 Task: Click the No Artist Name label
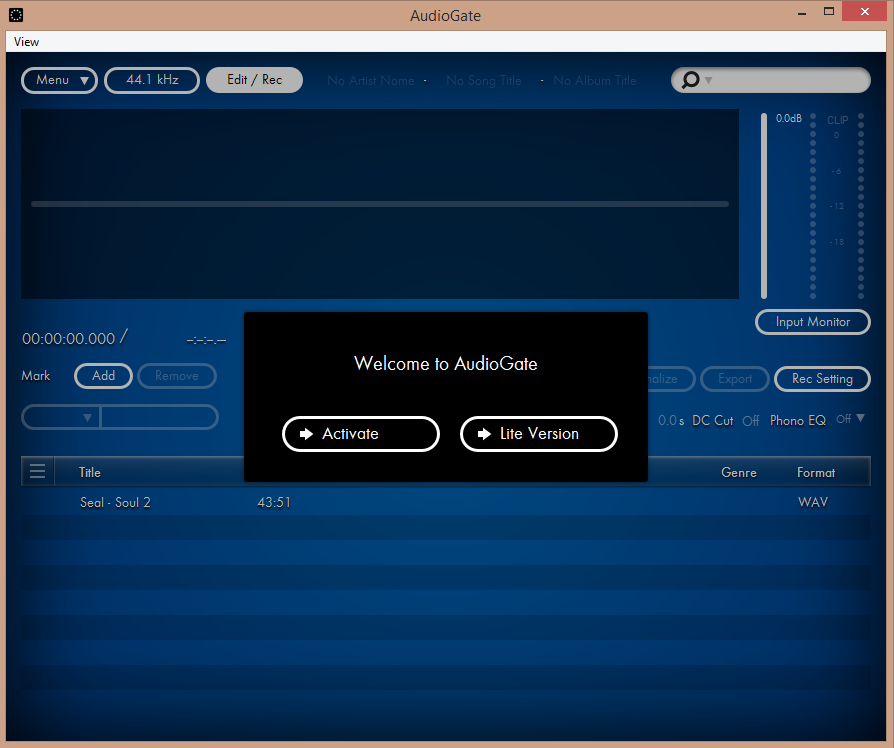click(x=371, y=81)
